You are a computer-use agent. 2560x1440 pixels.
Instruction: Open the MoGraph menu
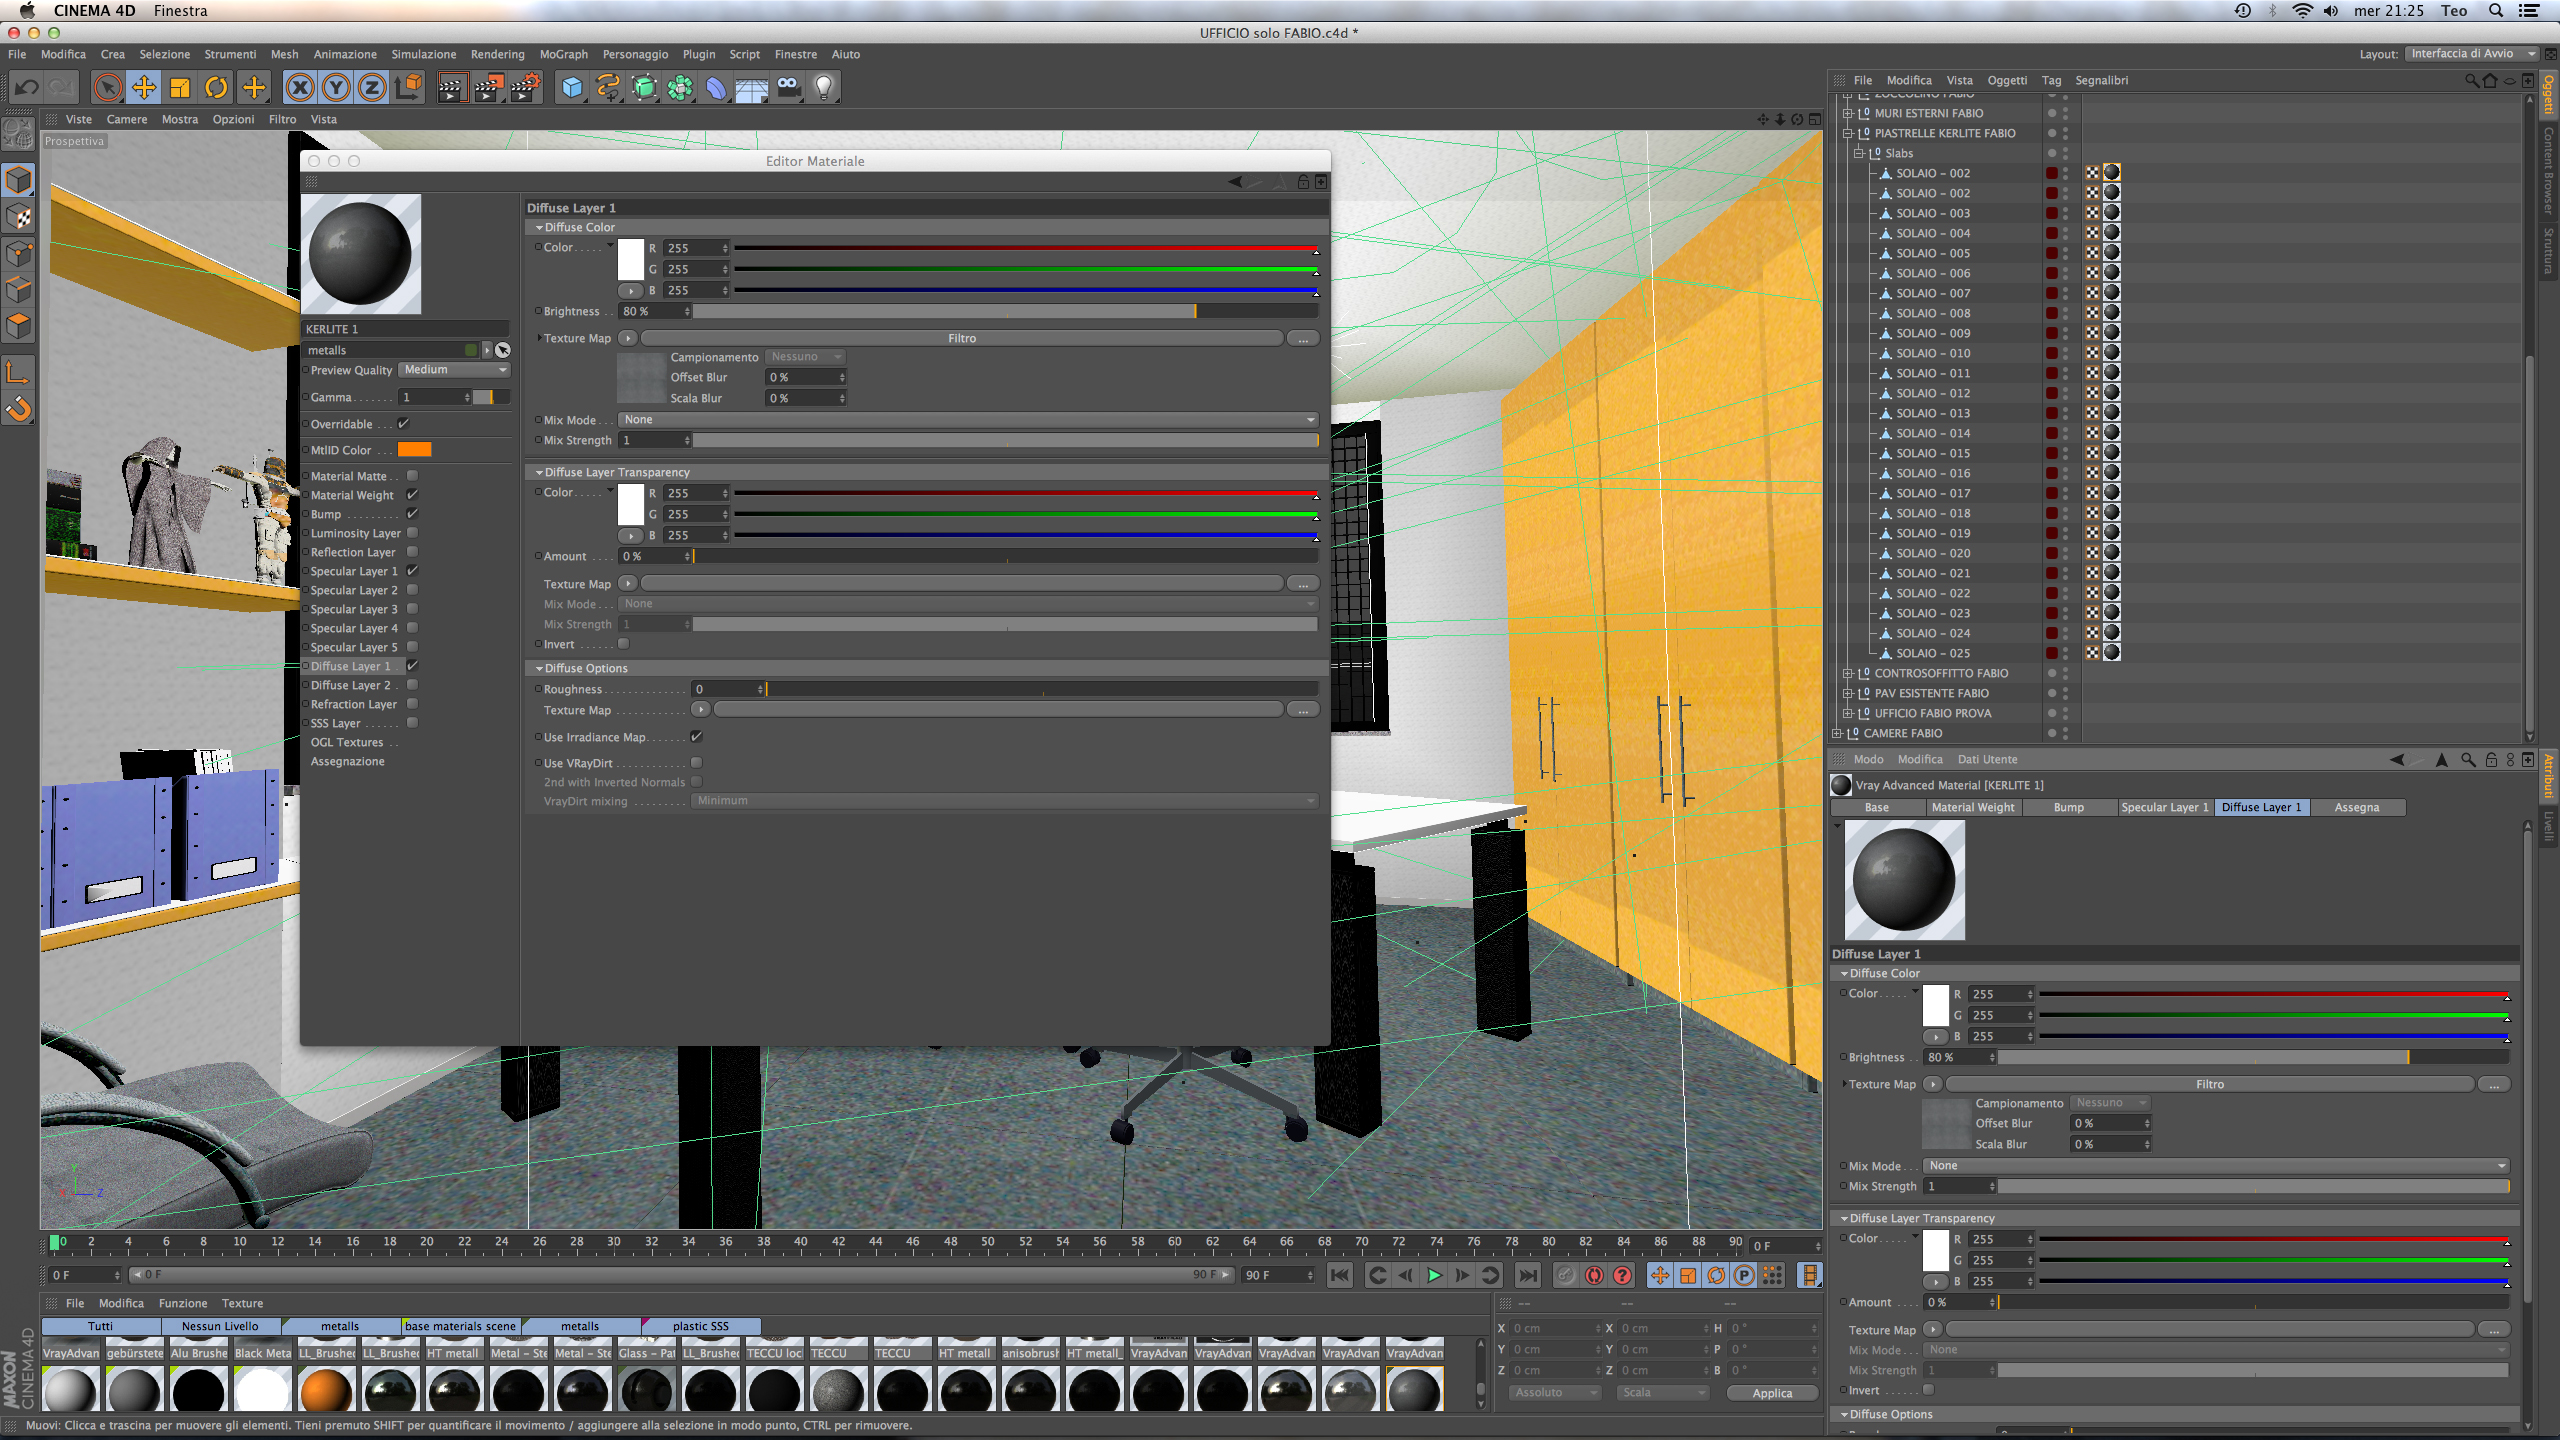click(563, 54)
